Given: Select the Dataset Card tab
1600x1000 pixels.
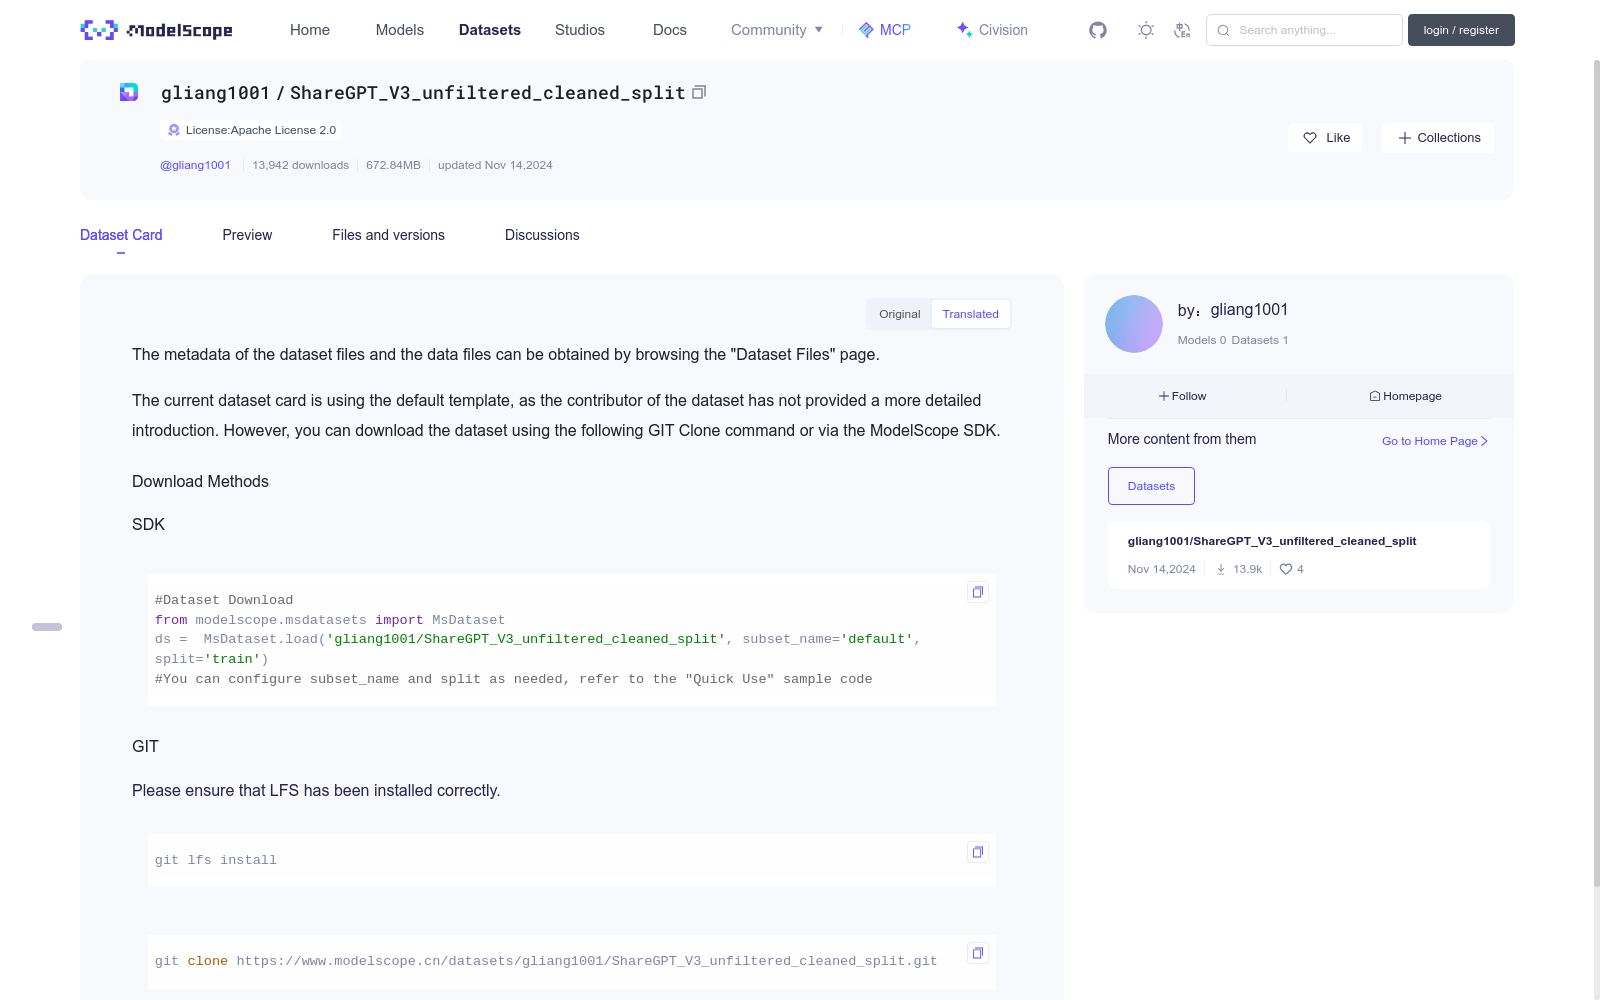Looking at the screenshot, I should (121, 235).
